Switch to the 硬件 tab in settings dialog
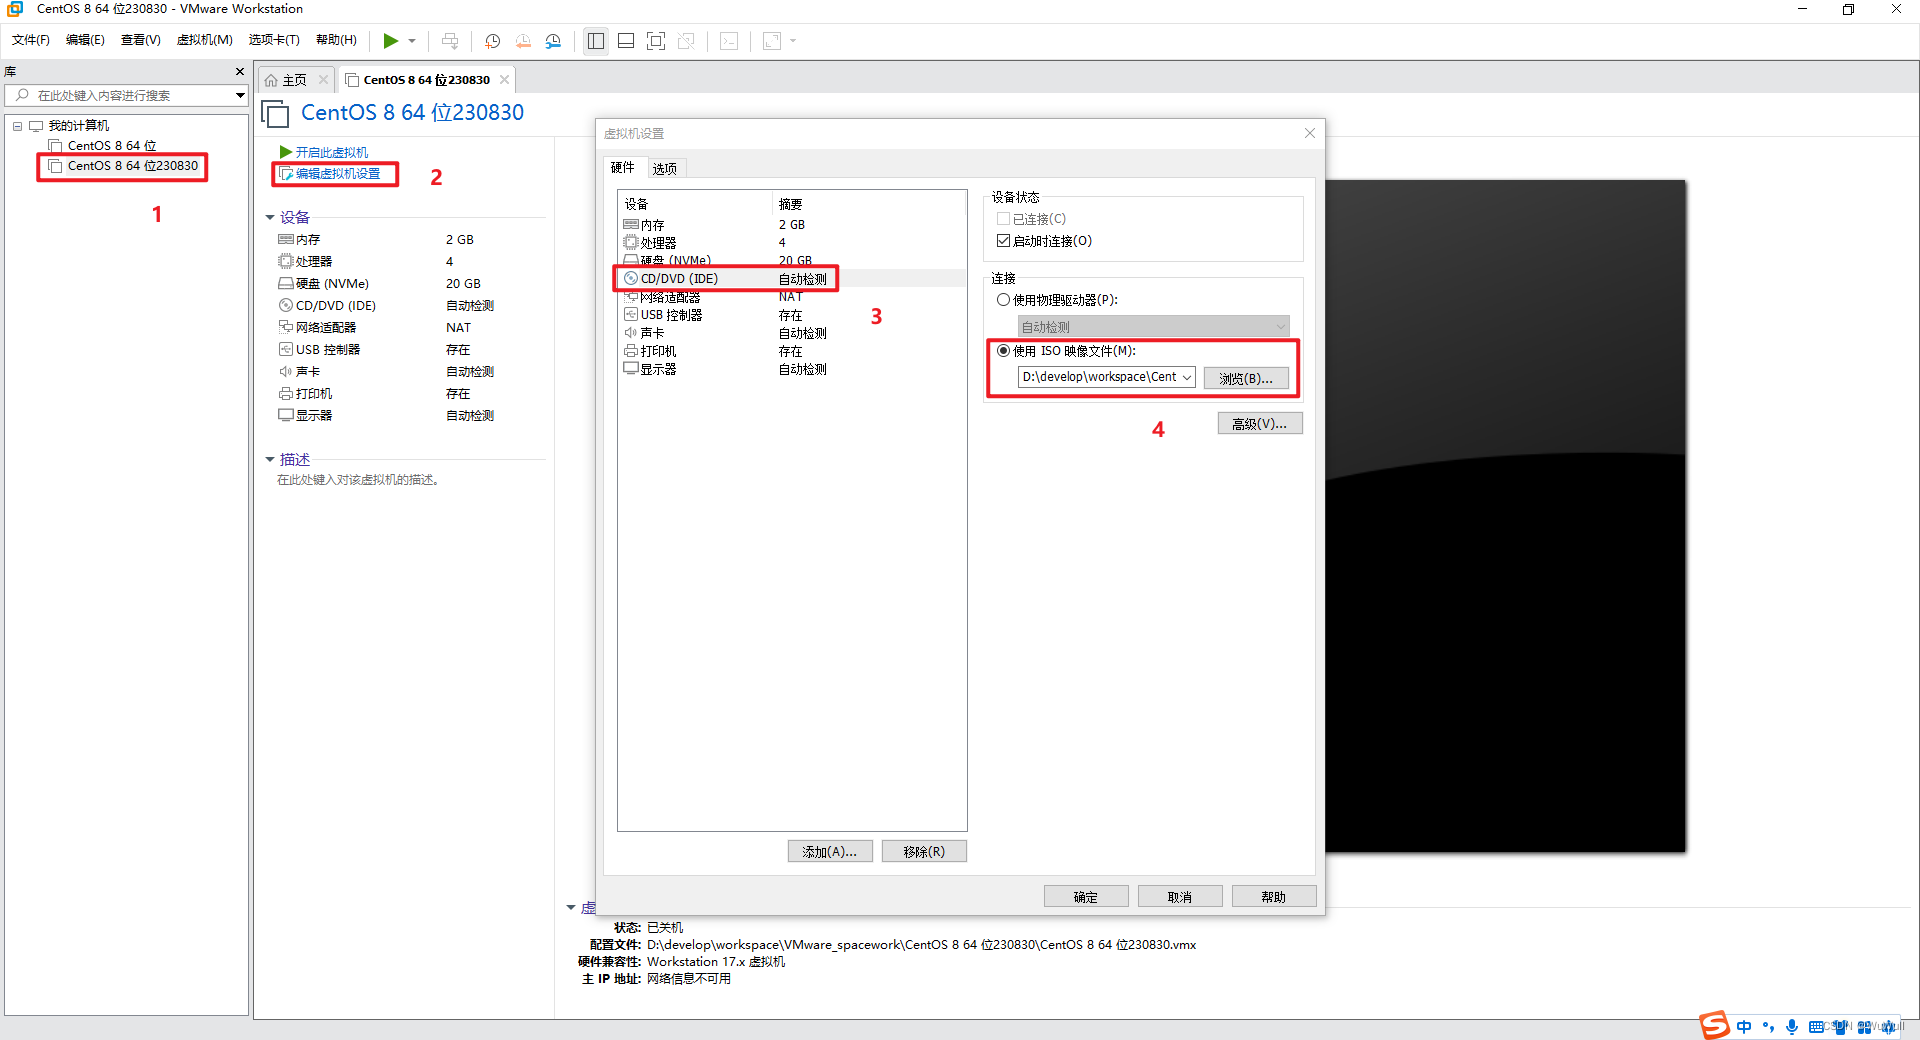1920x1040 pixels. [623, 167]
